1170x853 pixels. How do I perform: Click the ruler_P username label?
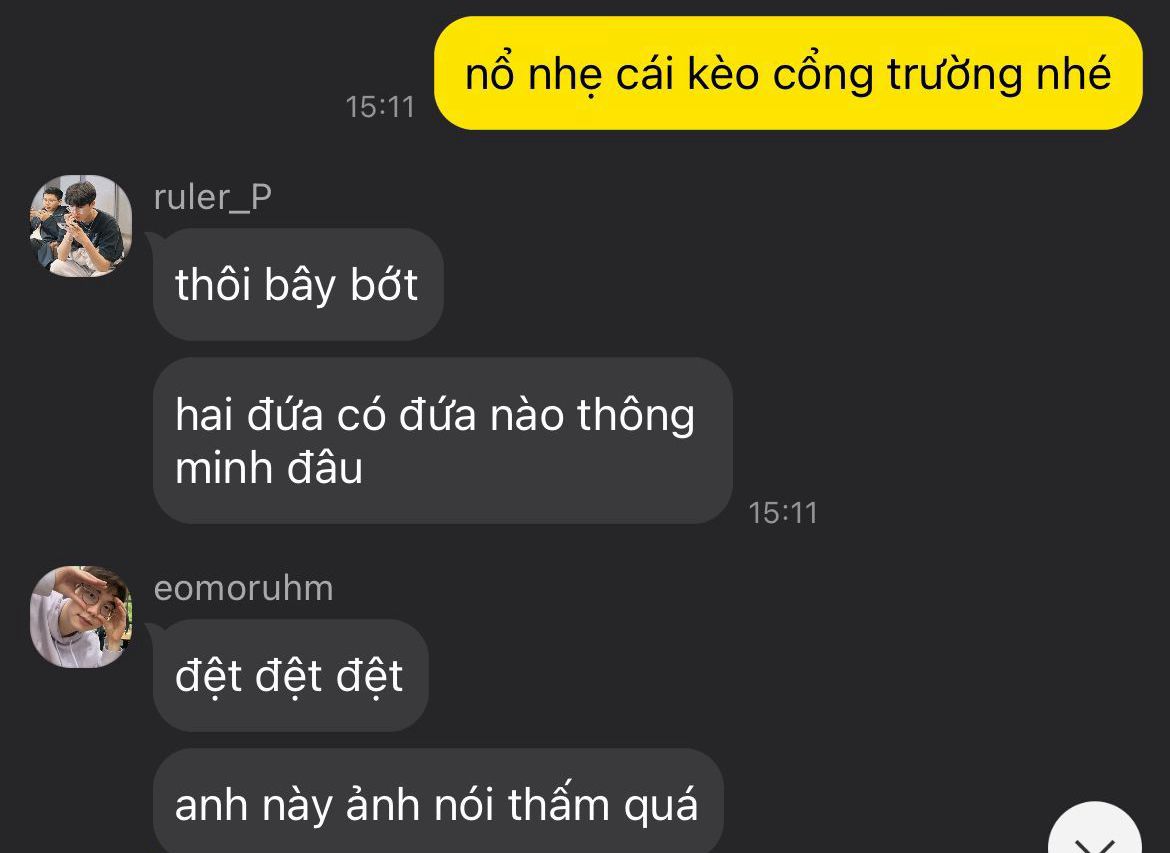tap(213, 198)
